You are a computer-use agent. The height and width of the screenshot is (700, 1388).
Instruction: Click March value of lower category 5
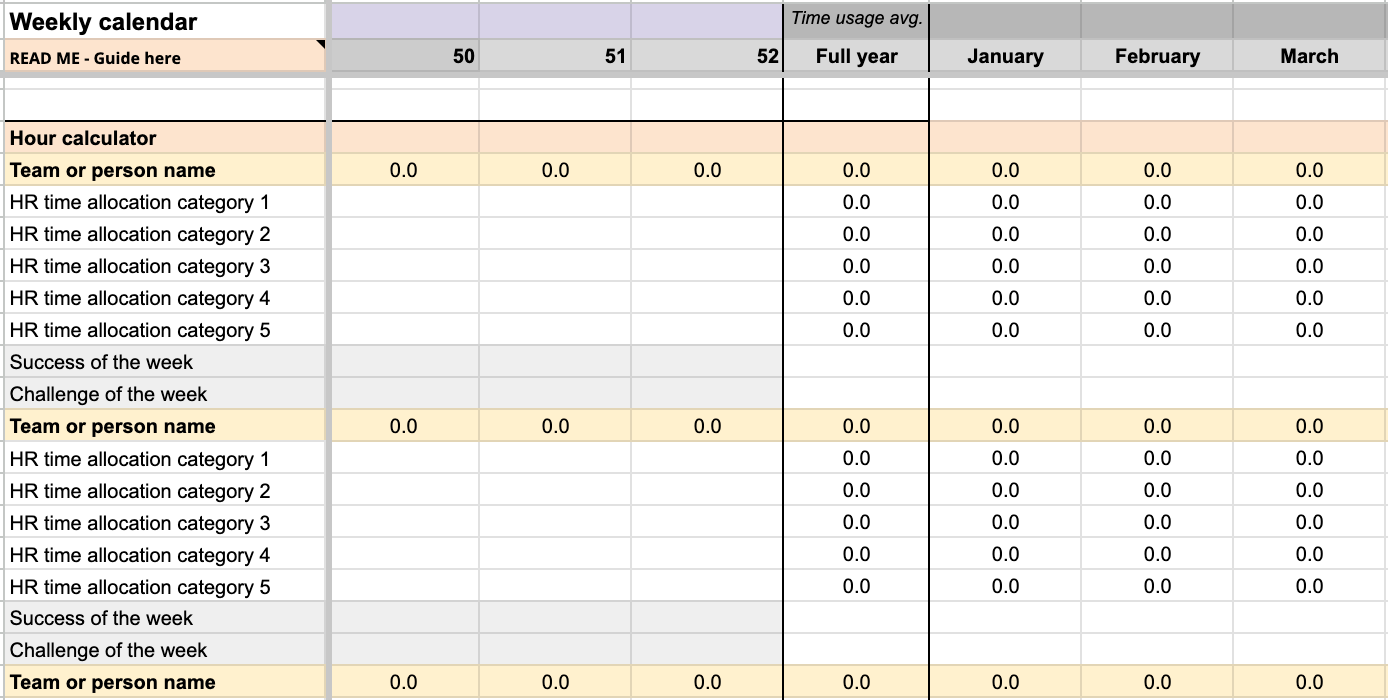click(1310, 587)
